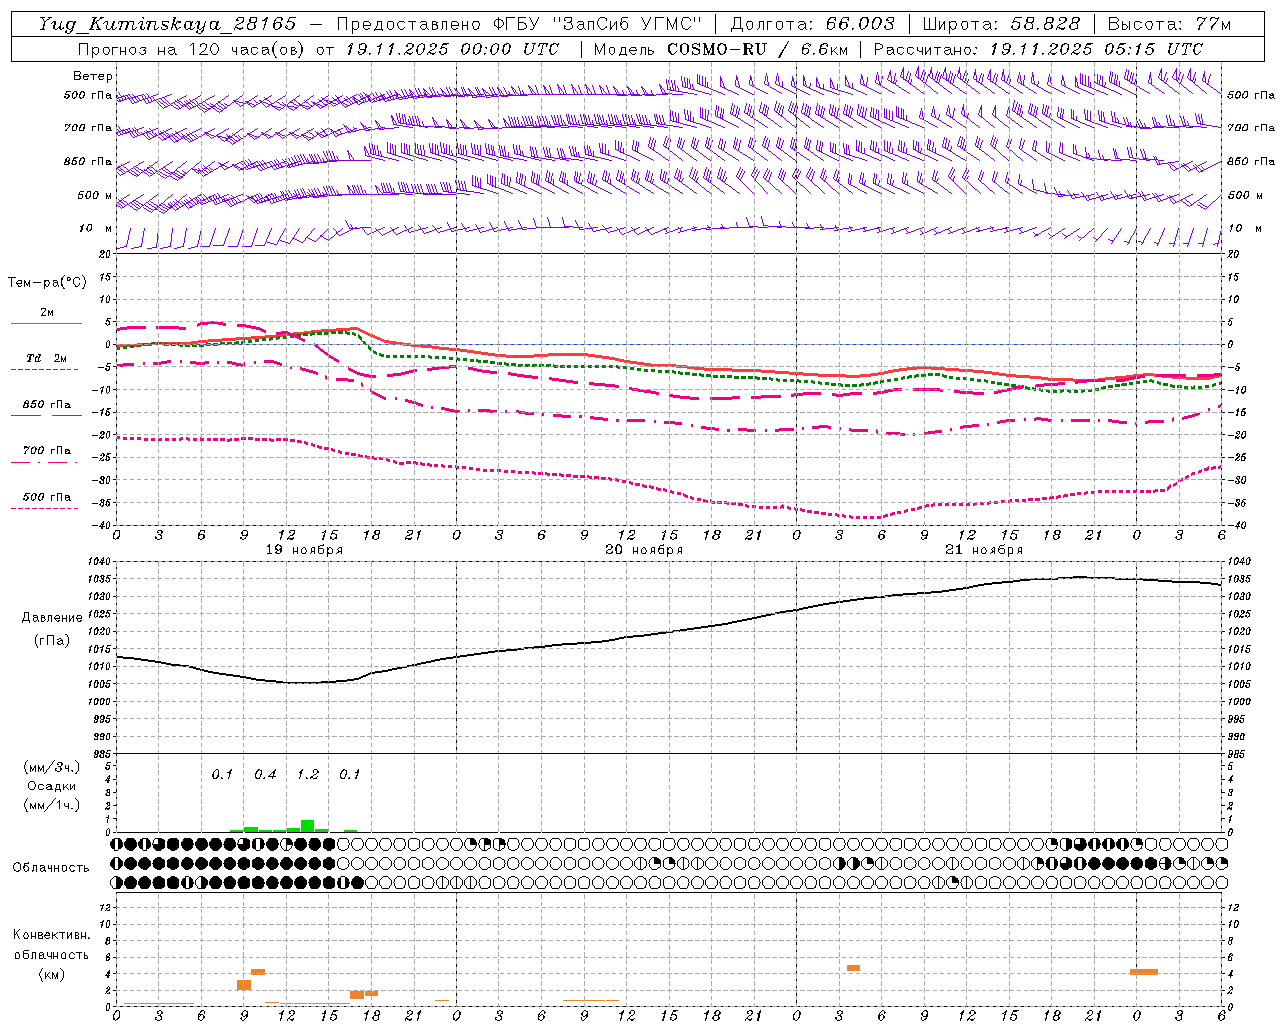The image size is (1280, 1024).
Task: Click the Давление (гПа) axis title
Action: [x=52, y=629]
